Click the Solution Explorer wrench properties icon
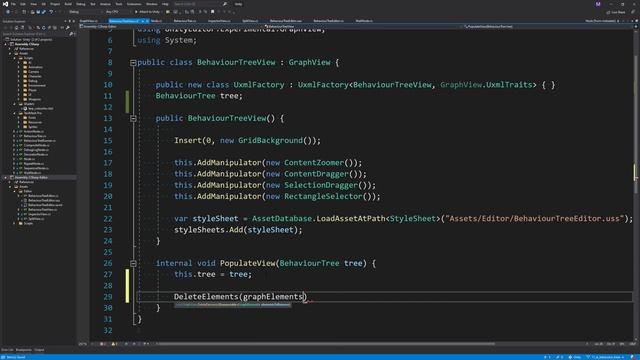The image size is (640, 360). pos(67,27)
